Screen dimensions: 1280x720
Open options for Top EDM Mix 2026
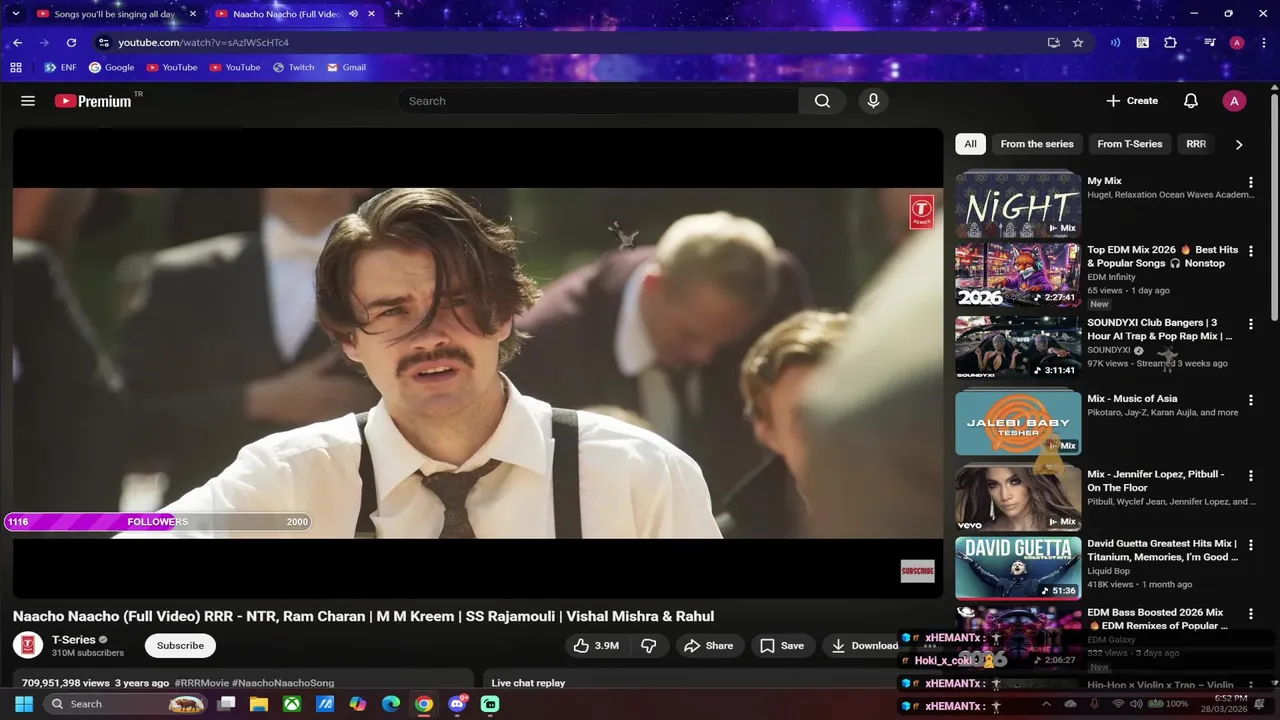point(1250,251)
